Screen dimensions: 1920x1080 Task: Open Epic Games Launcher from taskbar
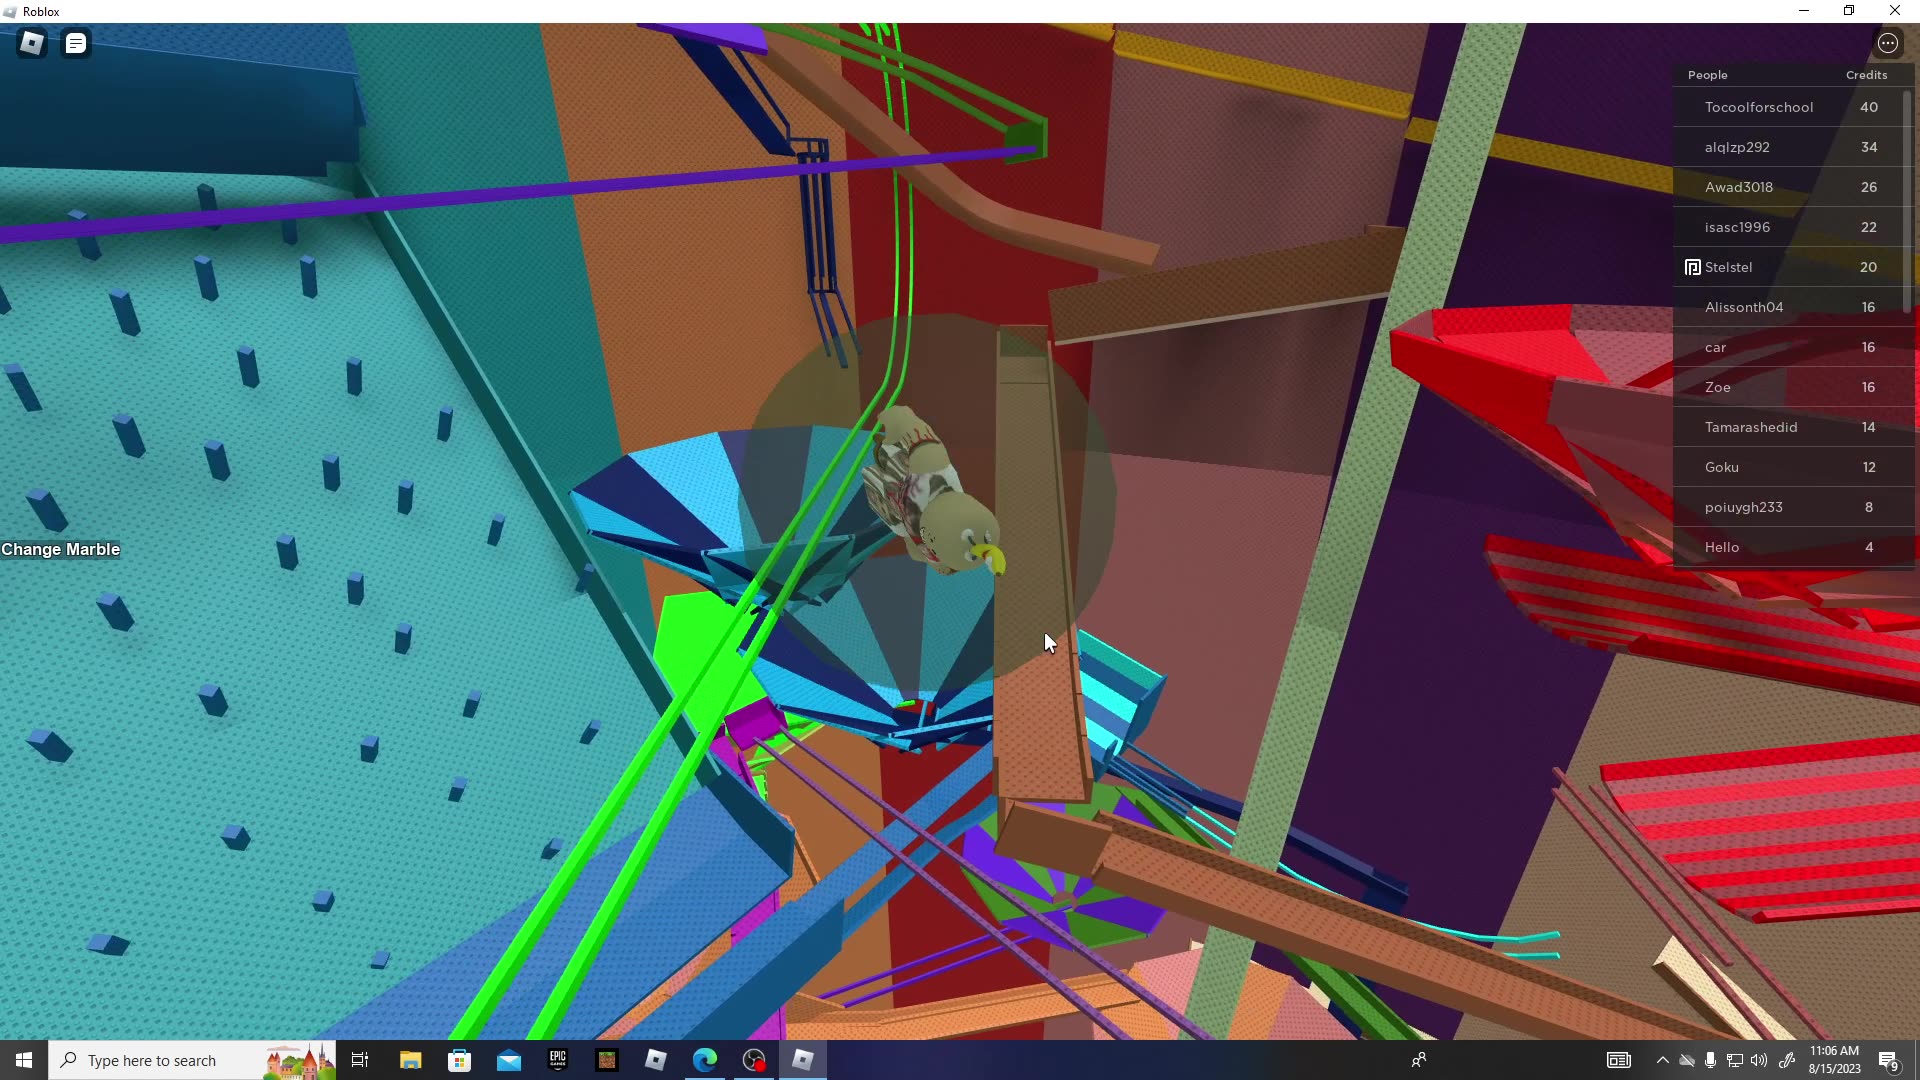coord(558,1060)
